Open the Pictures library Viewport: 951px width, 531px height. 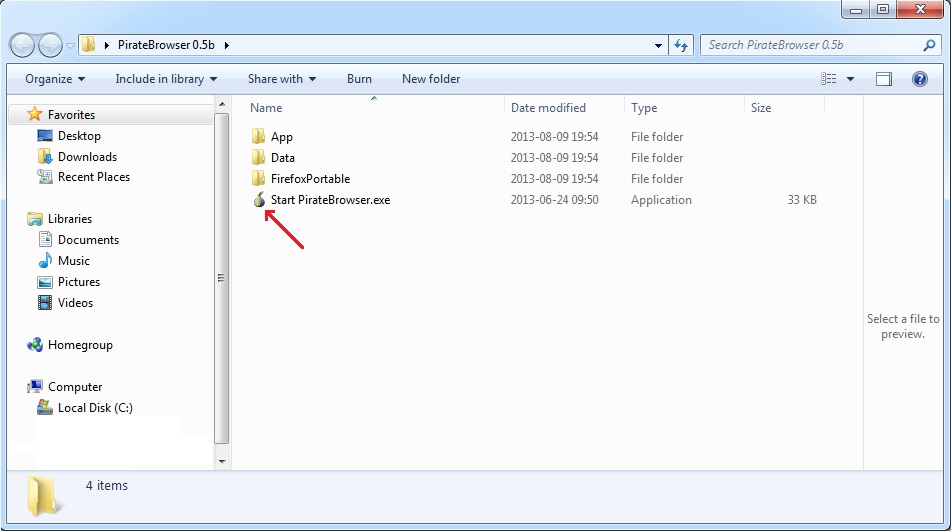point(79,282)
